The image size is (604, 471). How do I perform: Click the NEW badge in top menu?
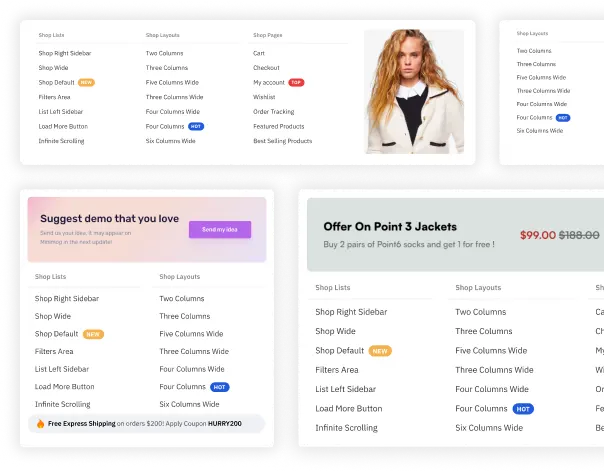click(86, 82)
